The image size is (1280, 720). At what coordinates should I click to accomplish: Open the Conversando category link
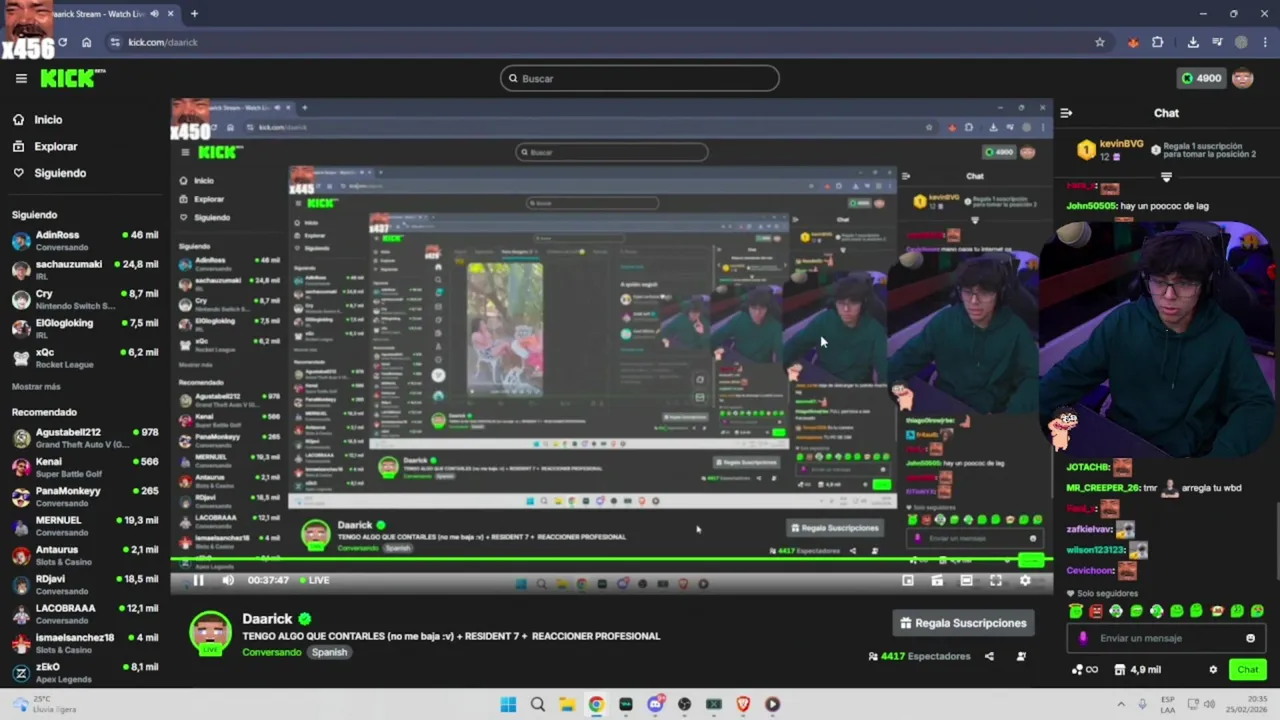coord(271,652)
